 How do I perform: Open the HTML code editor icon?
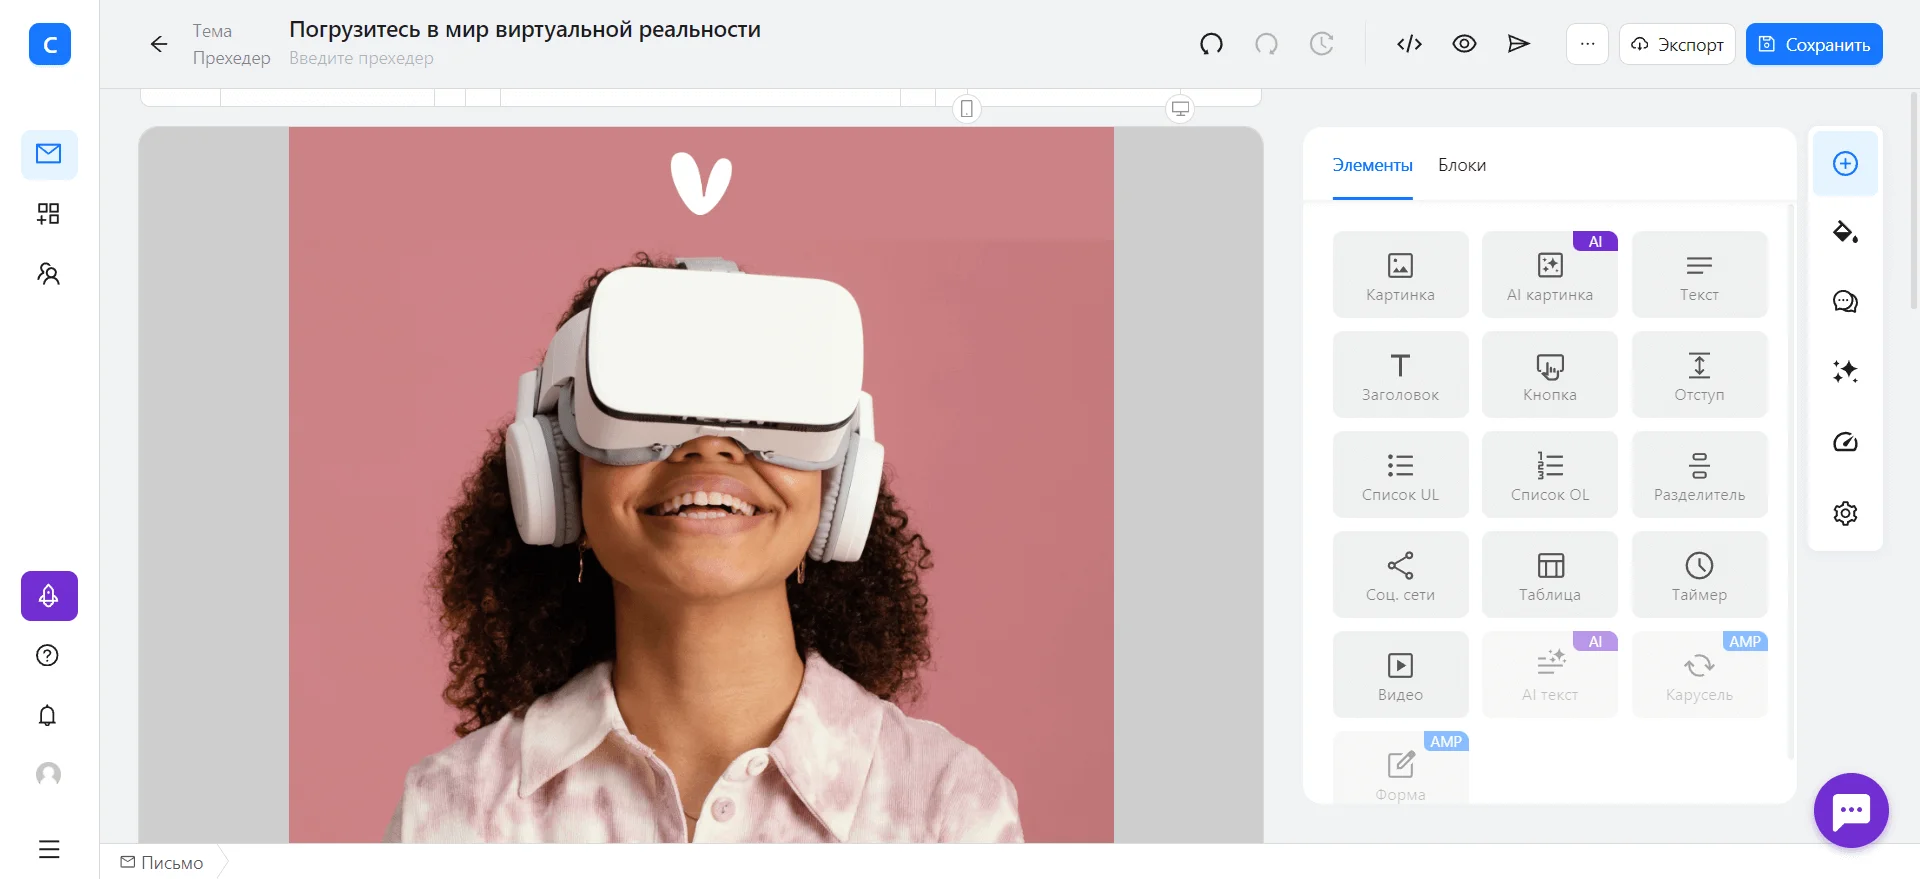point(1409,44)
